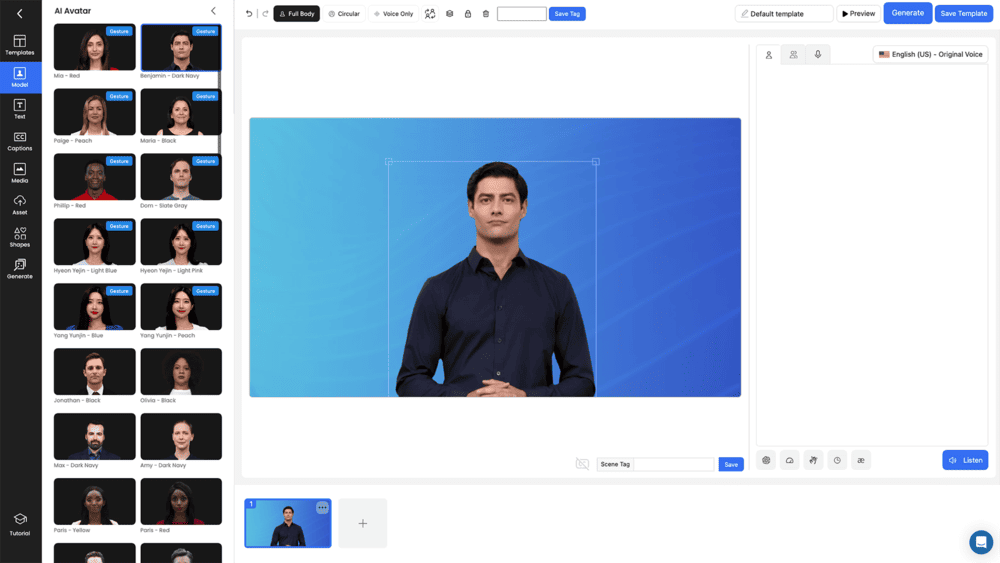Select Maria - Black avatar
Screen dimensions: 1000x563
[181, 112]
